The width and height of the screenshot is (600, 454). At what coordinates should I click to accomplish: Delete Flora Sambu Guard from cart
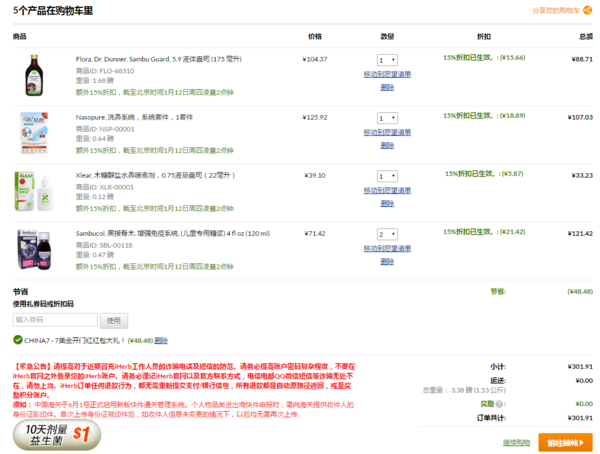pos(387,87)
